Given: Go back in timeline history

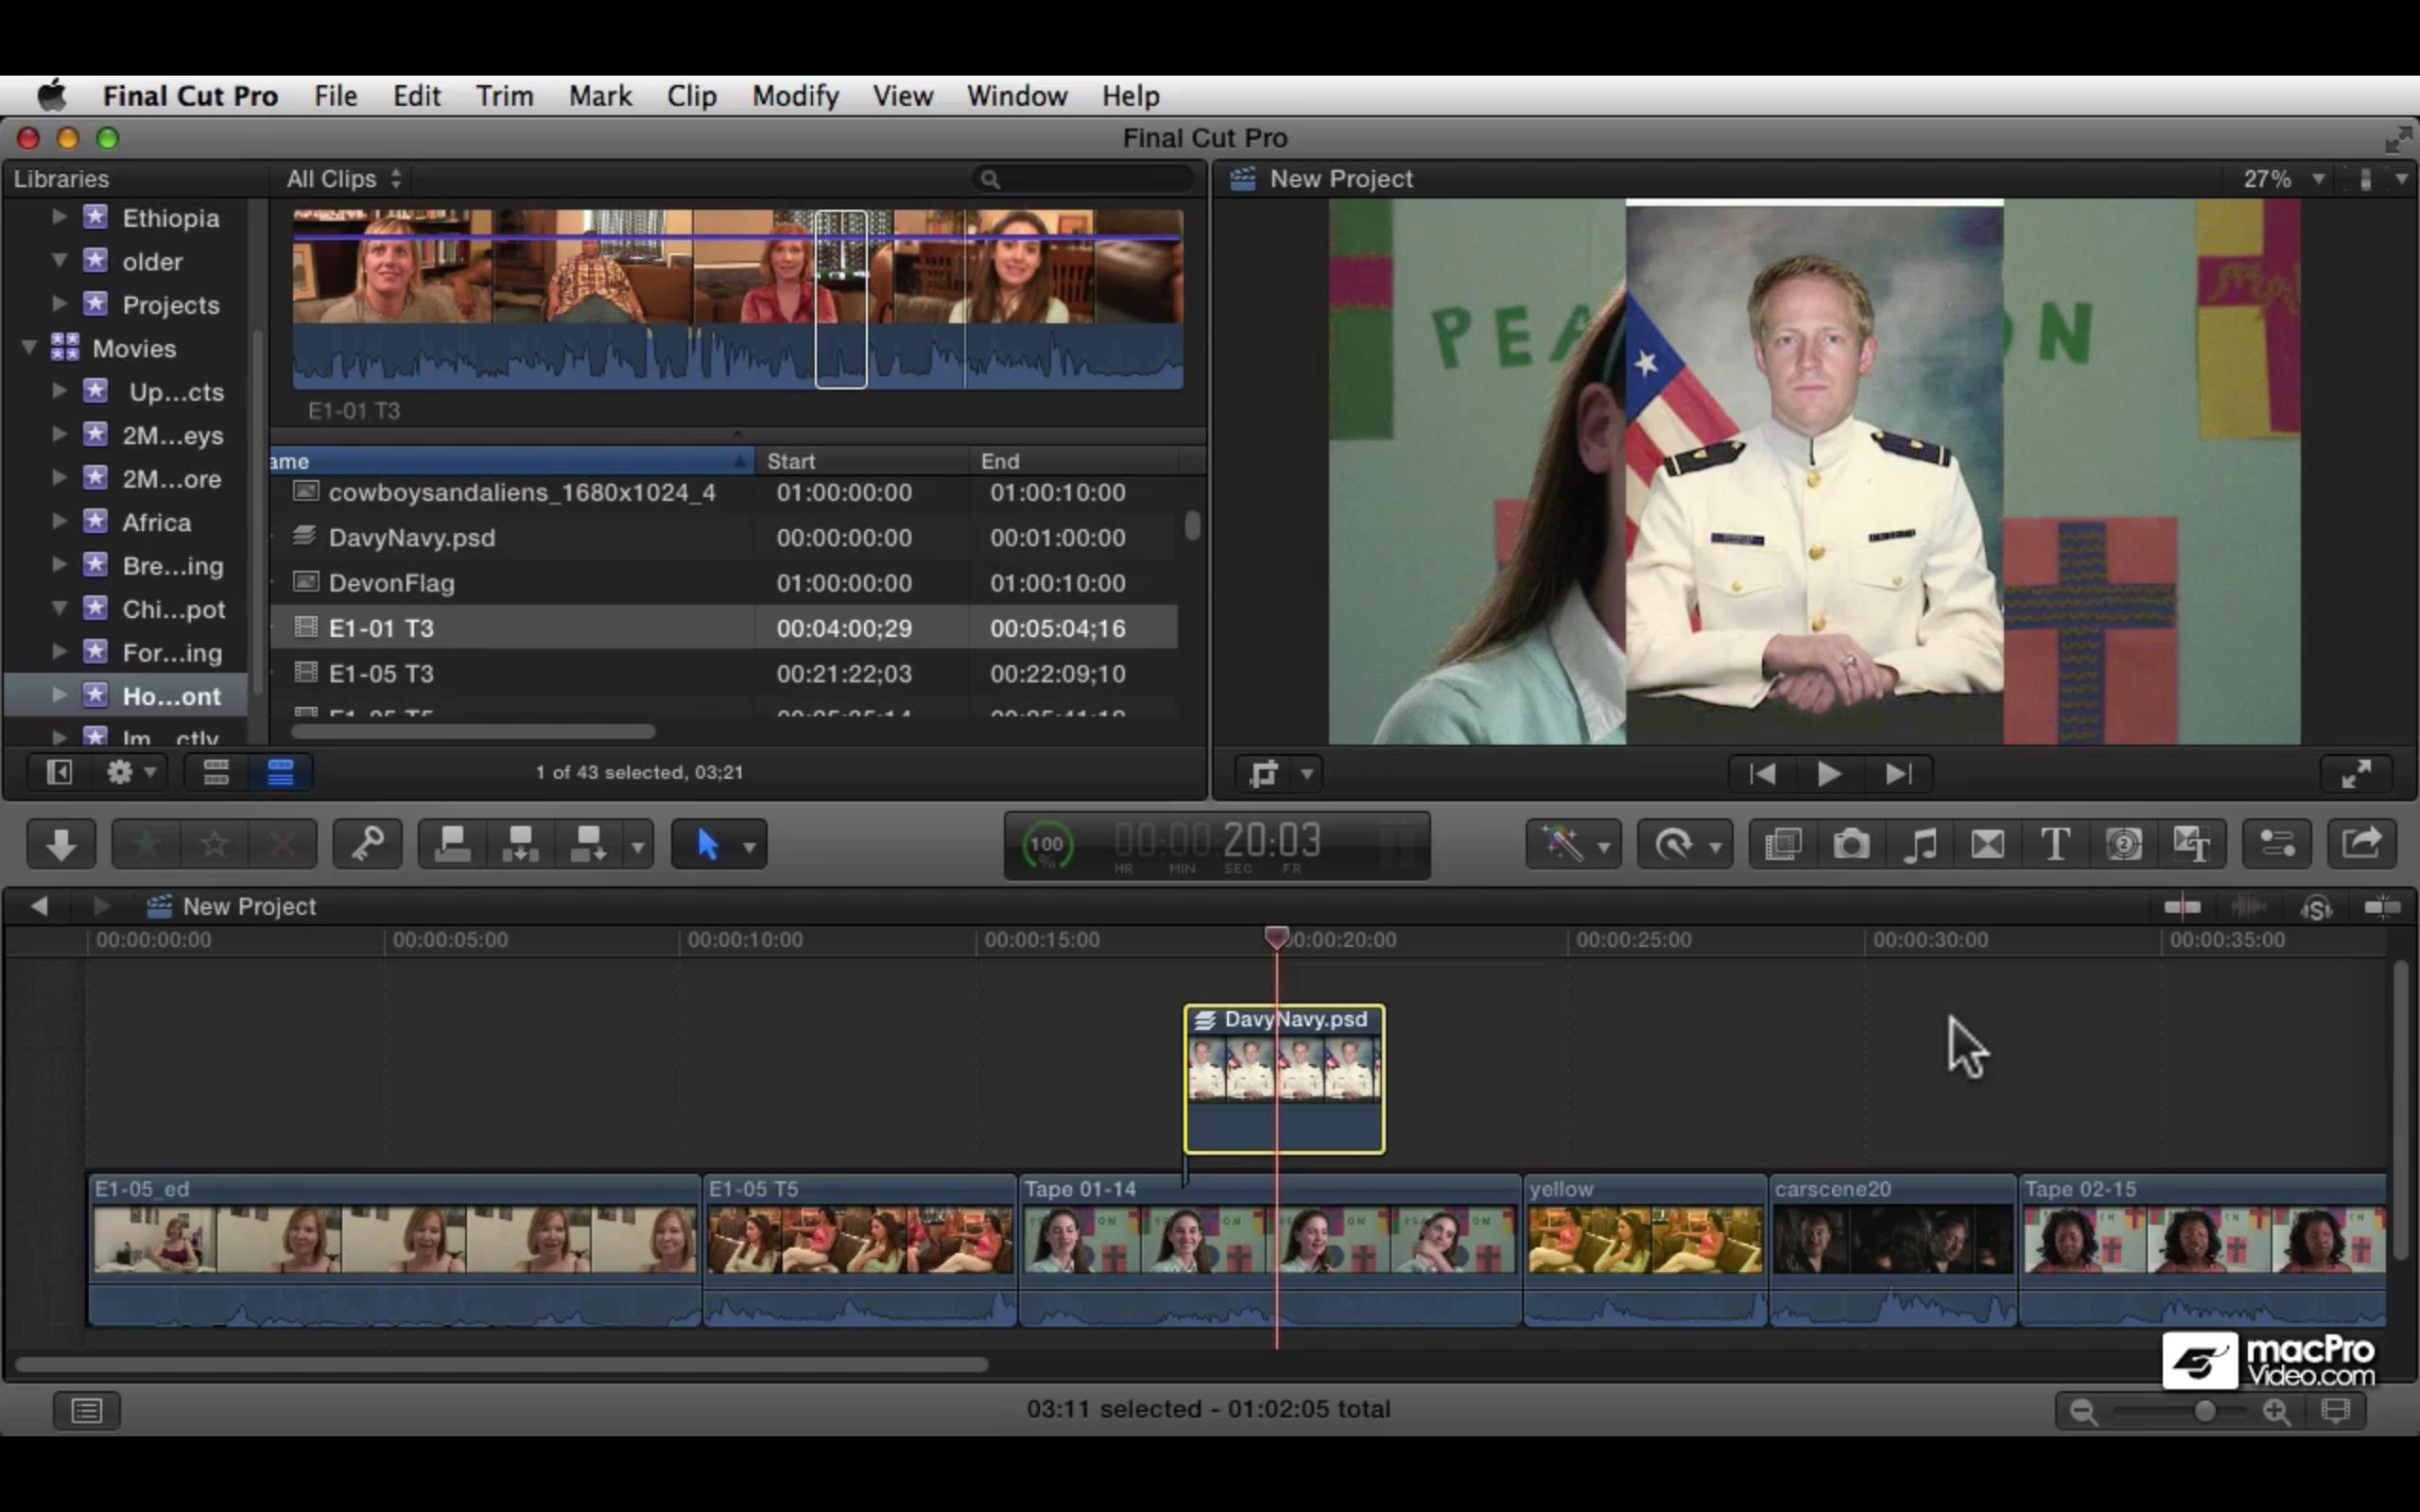Looking at the screenshot, I should click(x=39, y=906).
